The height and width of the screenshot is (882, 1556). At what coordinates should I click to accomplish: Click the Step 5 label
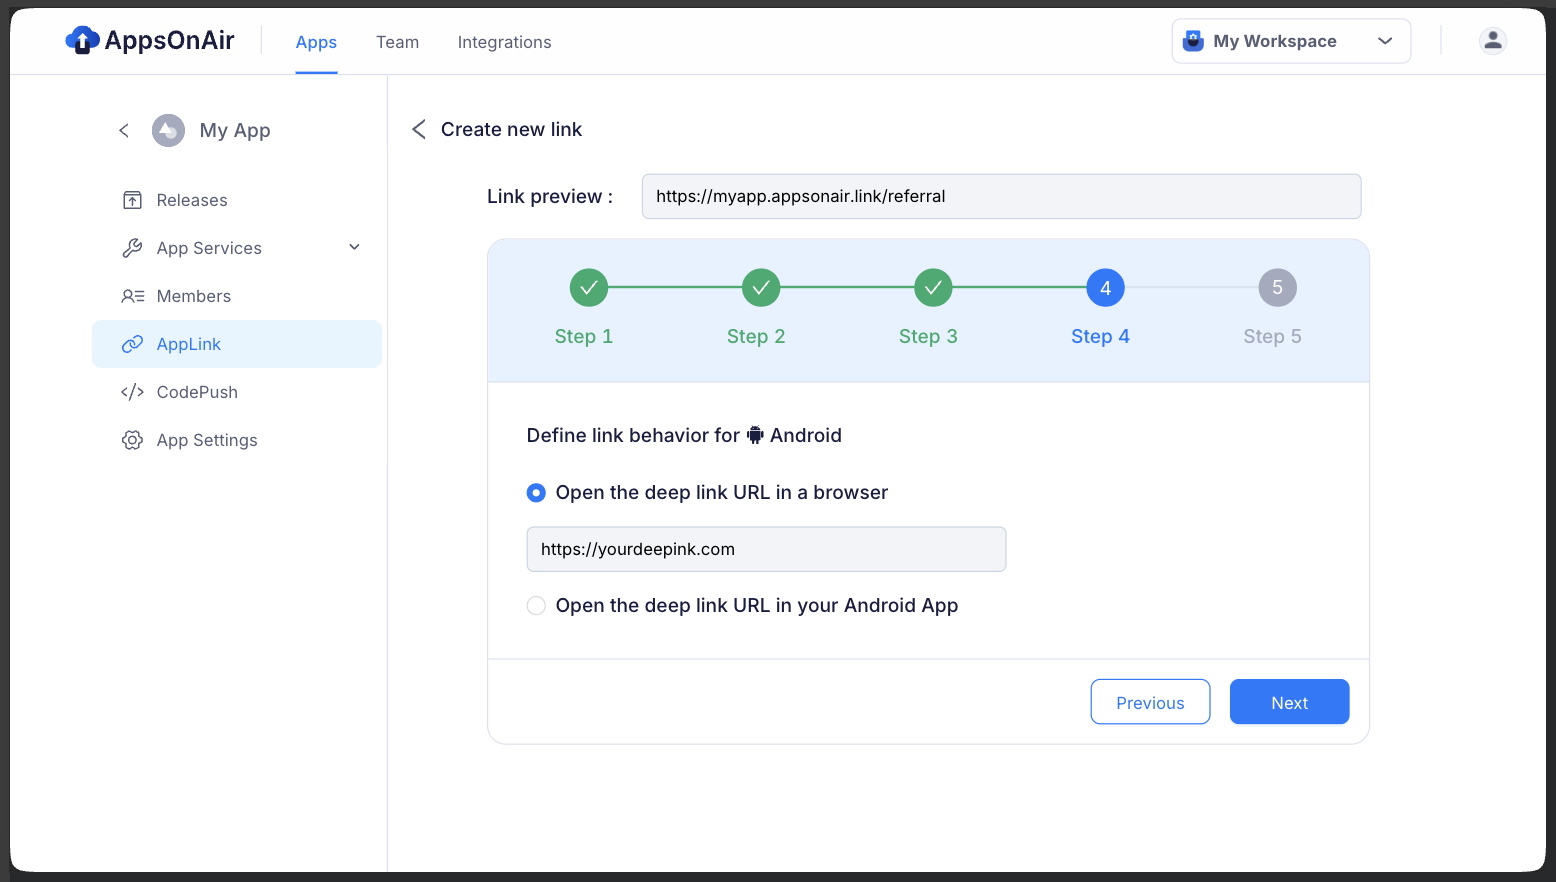coord(1272,336)
